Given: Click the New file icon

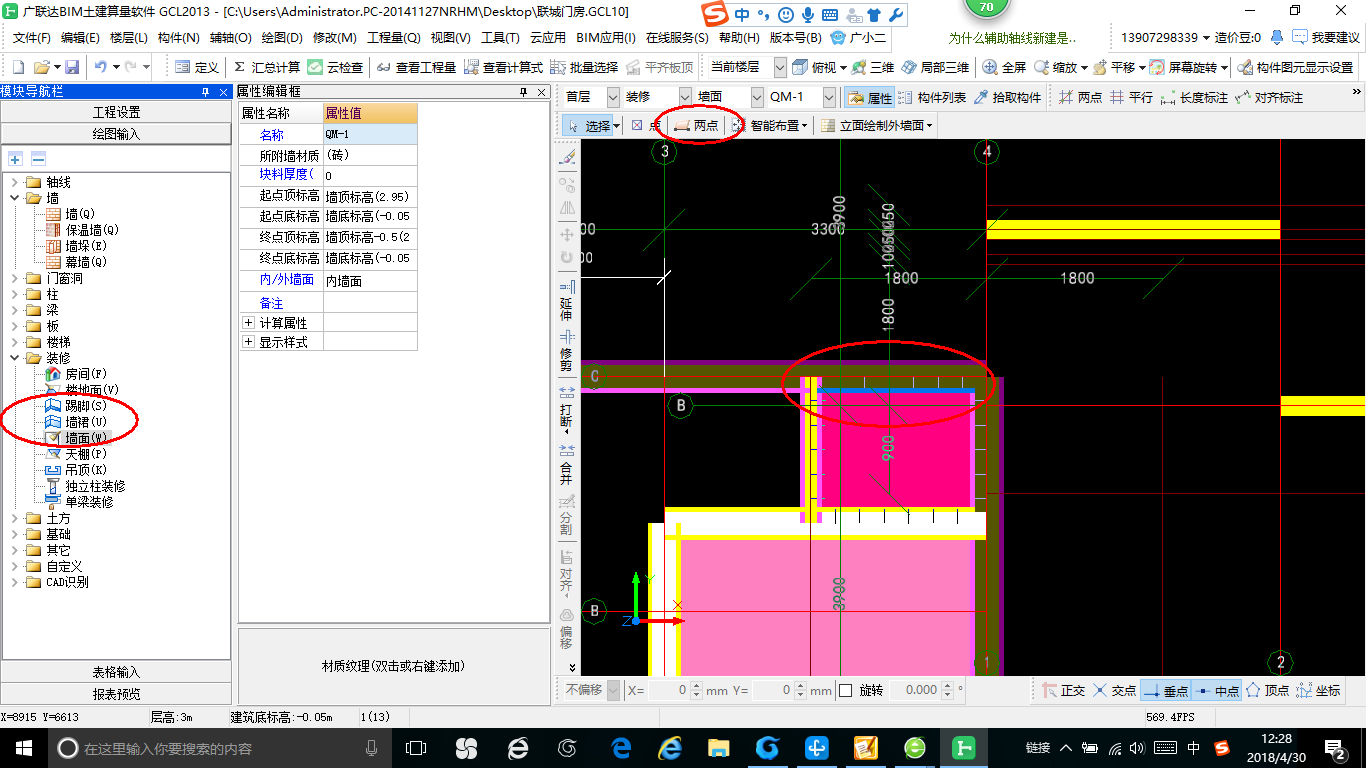Looking at the screenshot, I should click(x=18, y=67).
